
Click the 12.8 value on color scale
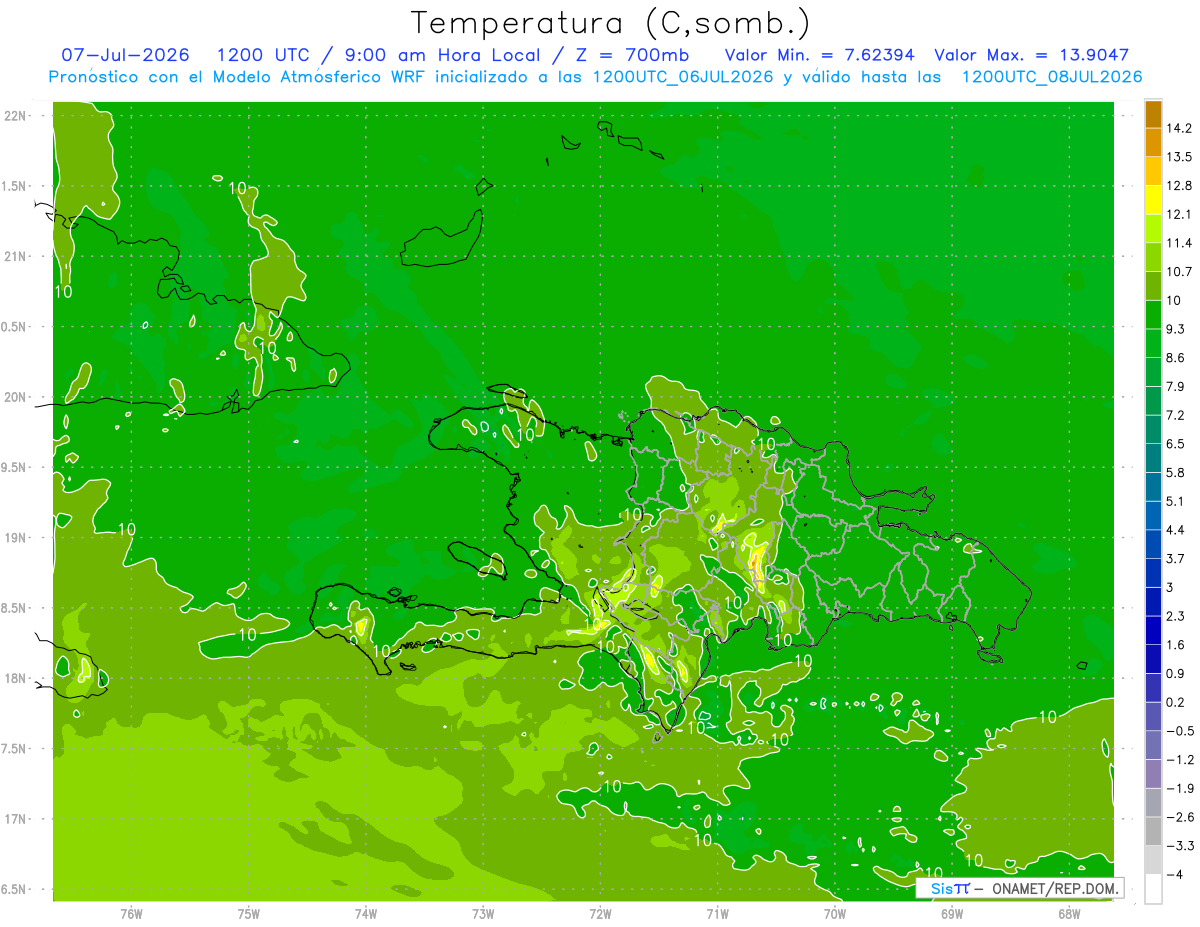pyautogui.click(x=1179, y=185)
